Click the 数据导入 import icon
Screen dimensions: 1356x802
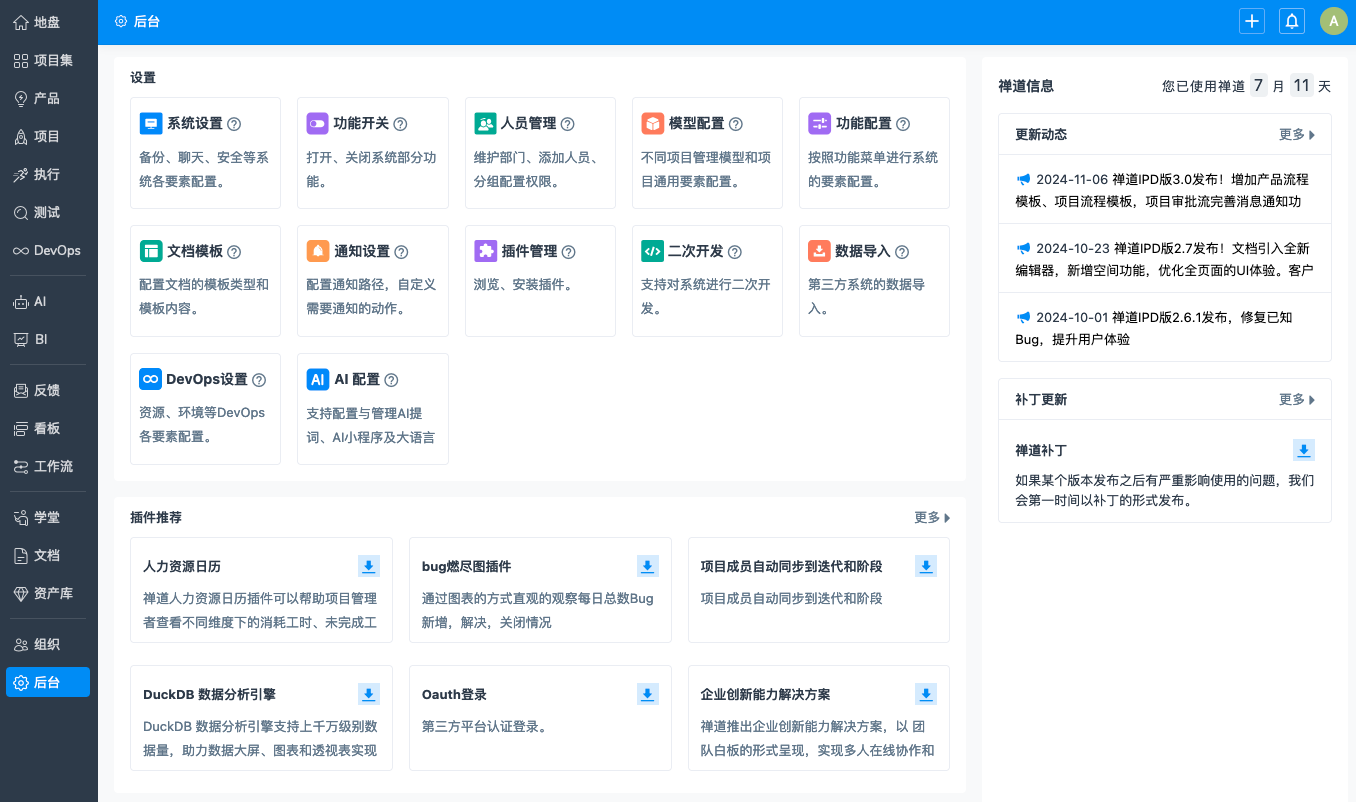[819, 252]
